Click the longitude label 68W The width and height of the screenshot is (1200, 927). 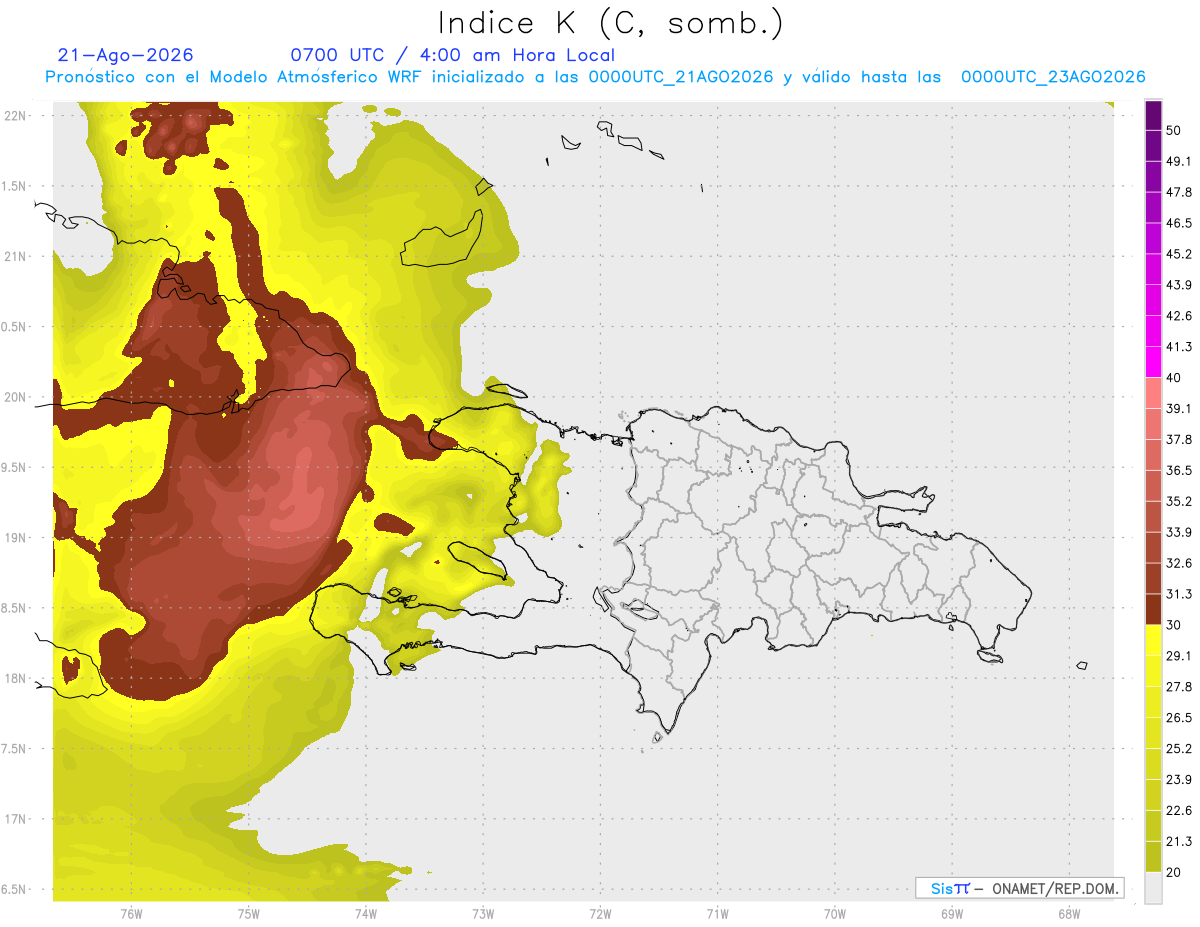tap(1068, 914)
